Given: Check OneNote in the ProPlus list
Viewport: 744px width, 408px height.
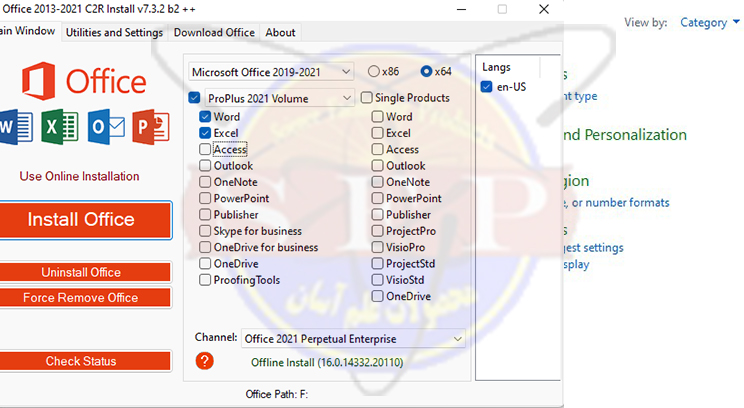Looking at the screenshot, I should click(x=205, y=182).
